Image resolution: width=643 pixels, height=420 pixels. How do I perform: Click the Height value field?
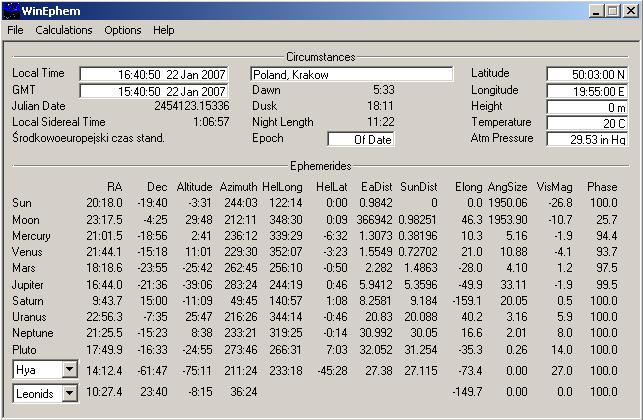587,107
